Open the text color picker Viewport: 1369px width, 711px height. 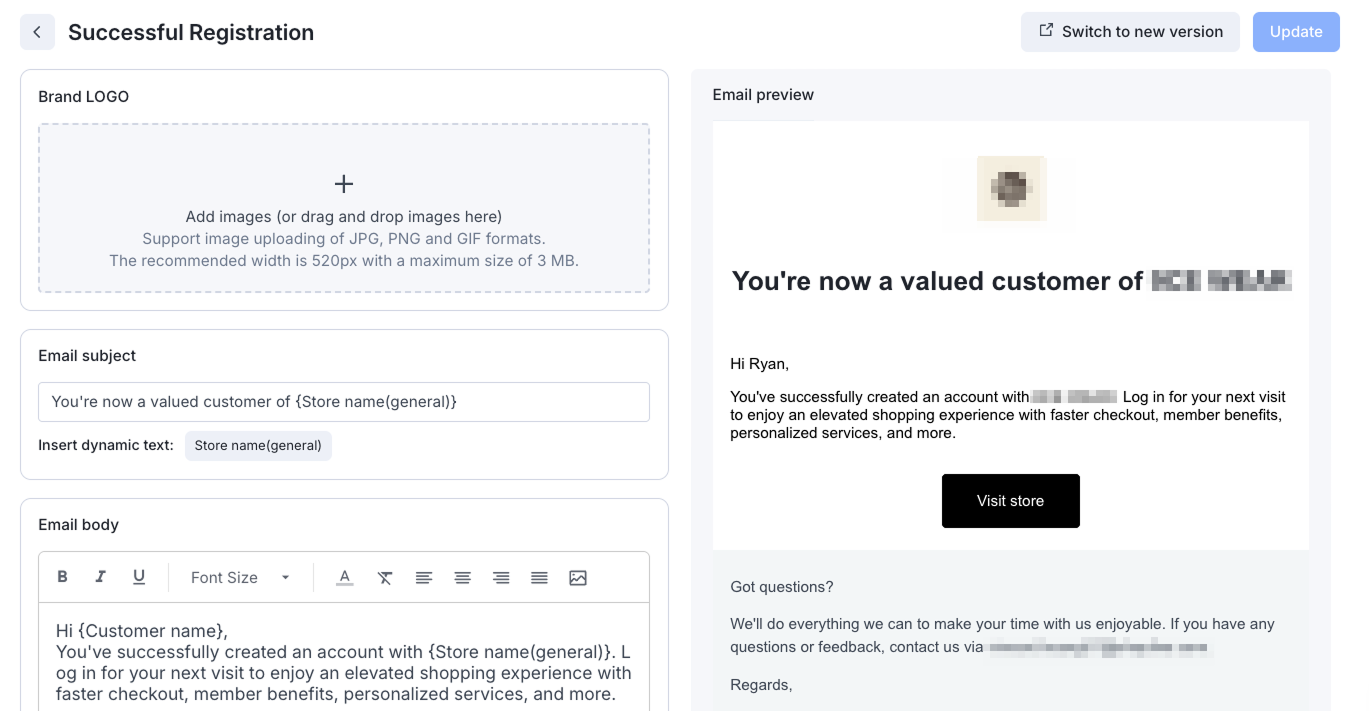point(345,577)
